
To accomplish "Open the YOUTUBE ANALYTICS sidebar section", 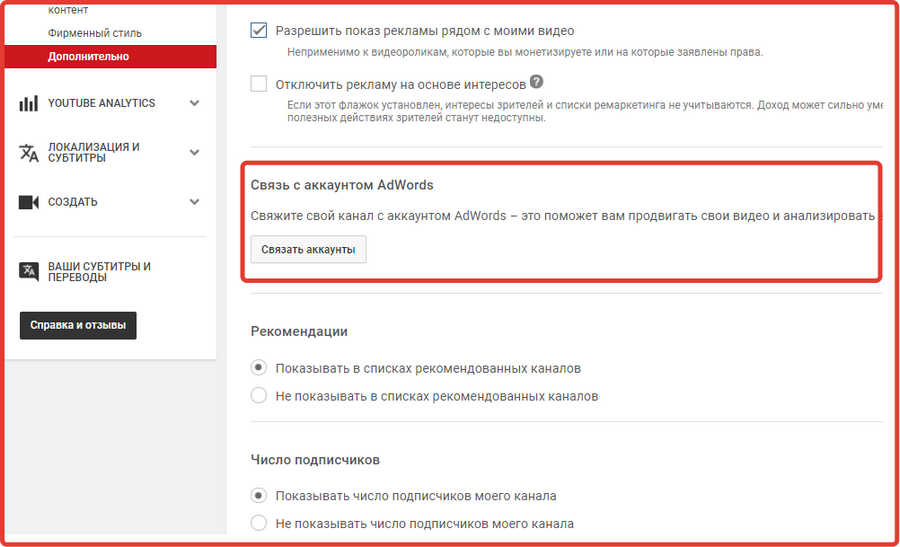I will 102,103.
